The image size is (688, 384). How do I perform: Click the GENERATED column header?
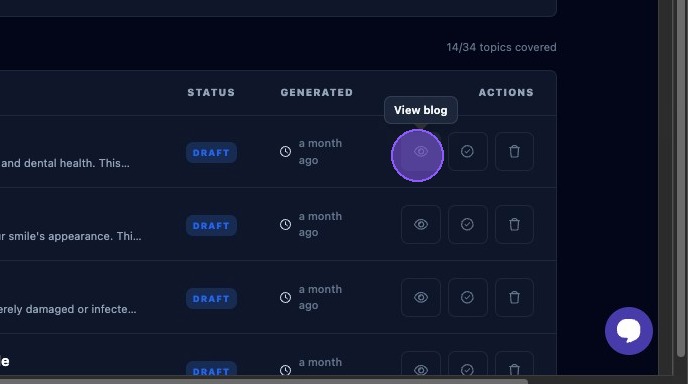pos(316,93)
